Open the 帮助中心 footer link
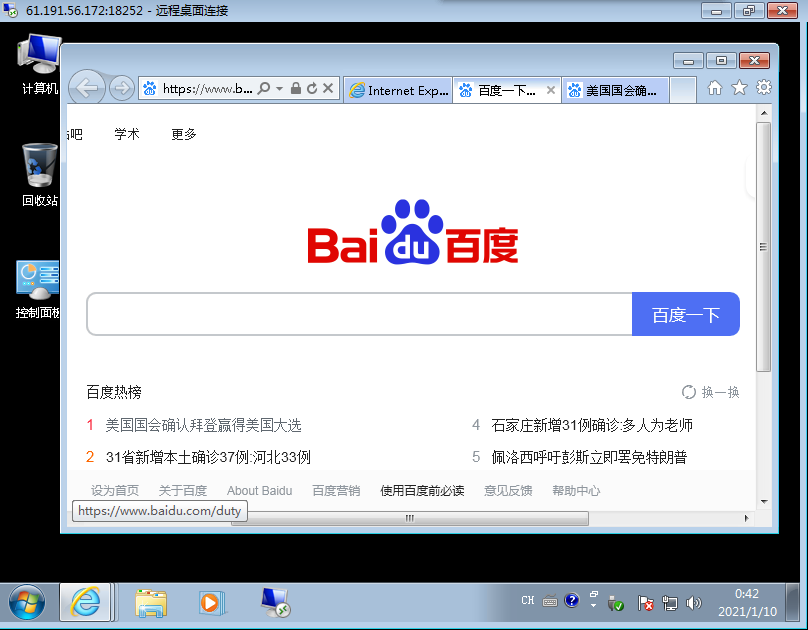 click(577, 491)
